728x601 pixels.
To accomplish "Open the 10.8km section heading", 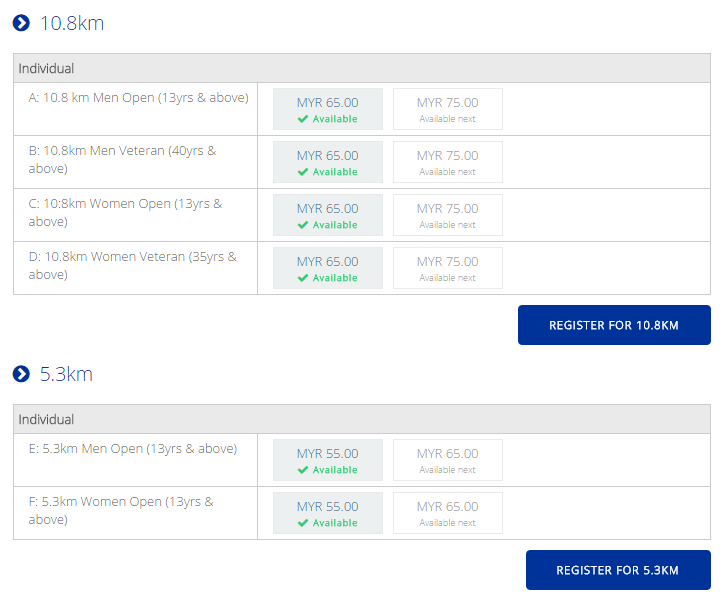I will coord(72,23).
